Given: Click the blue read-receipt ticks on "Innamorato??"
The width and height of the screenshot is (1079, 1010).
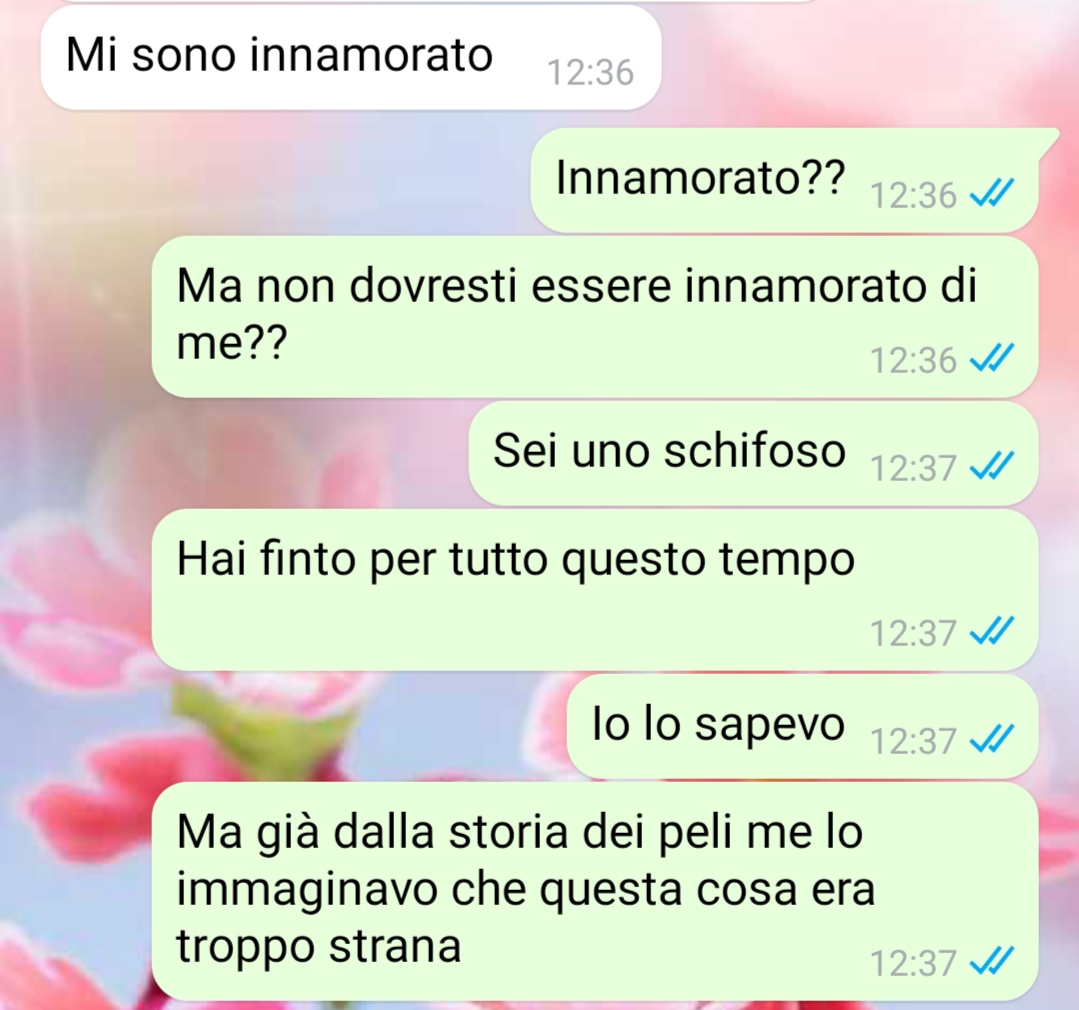Looking at the screenshot, I should [x=992, y=193].
